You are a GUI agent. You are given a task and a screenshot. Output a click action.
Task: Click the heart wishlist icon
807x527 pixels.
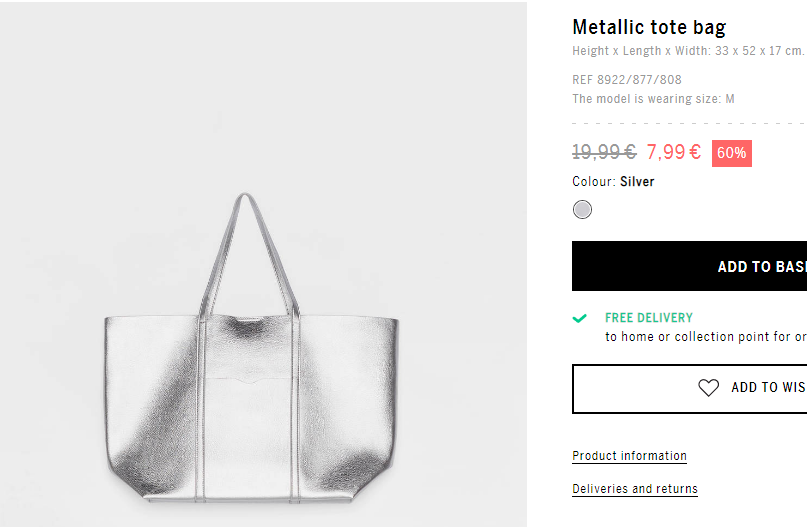point(708,388)
